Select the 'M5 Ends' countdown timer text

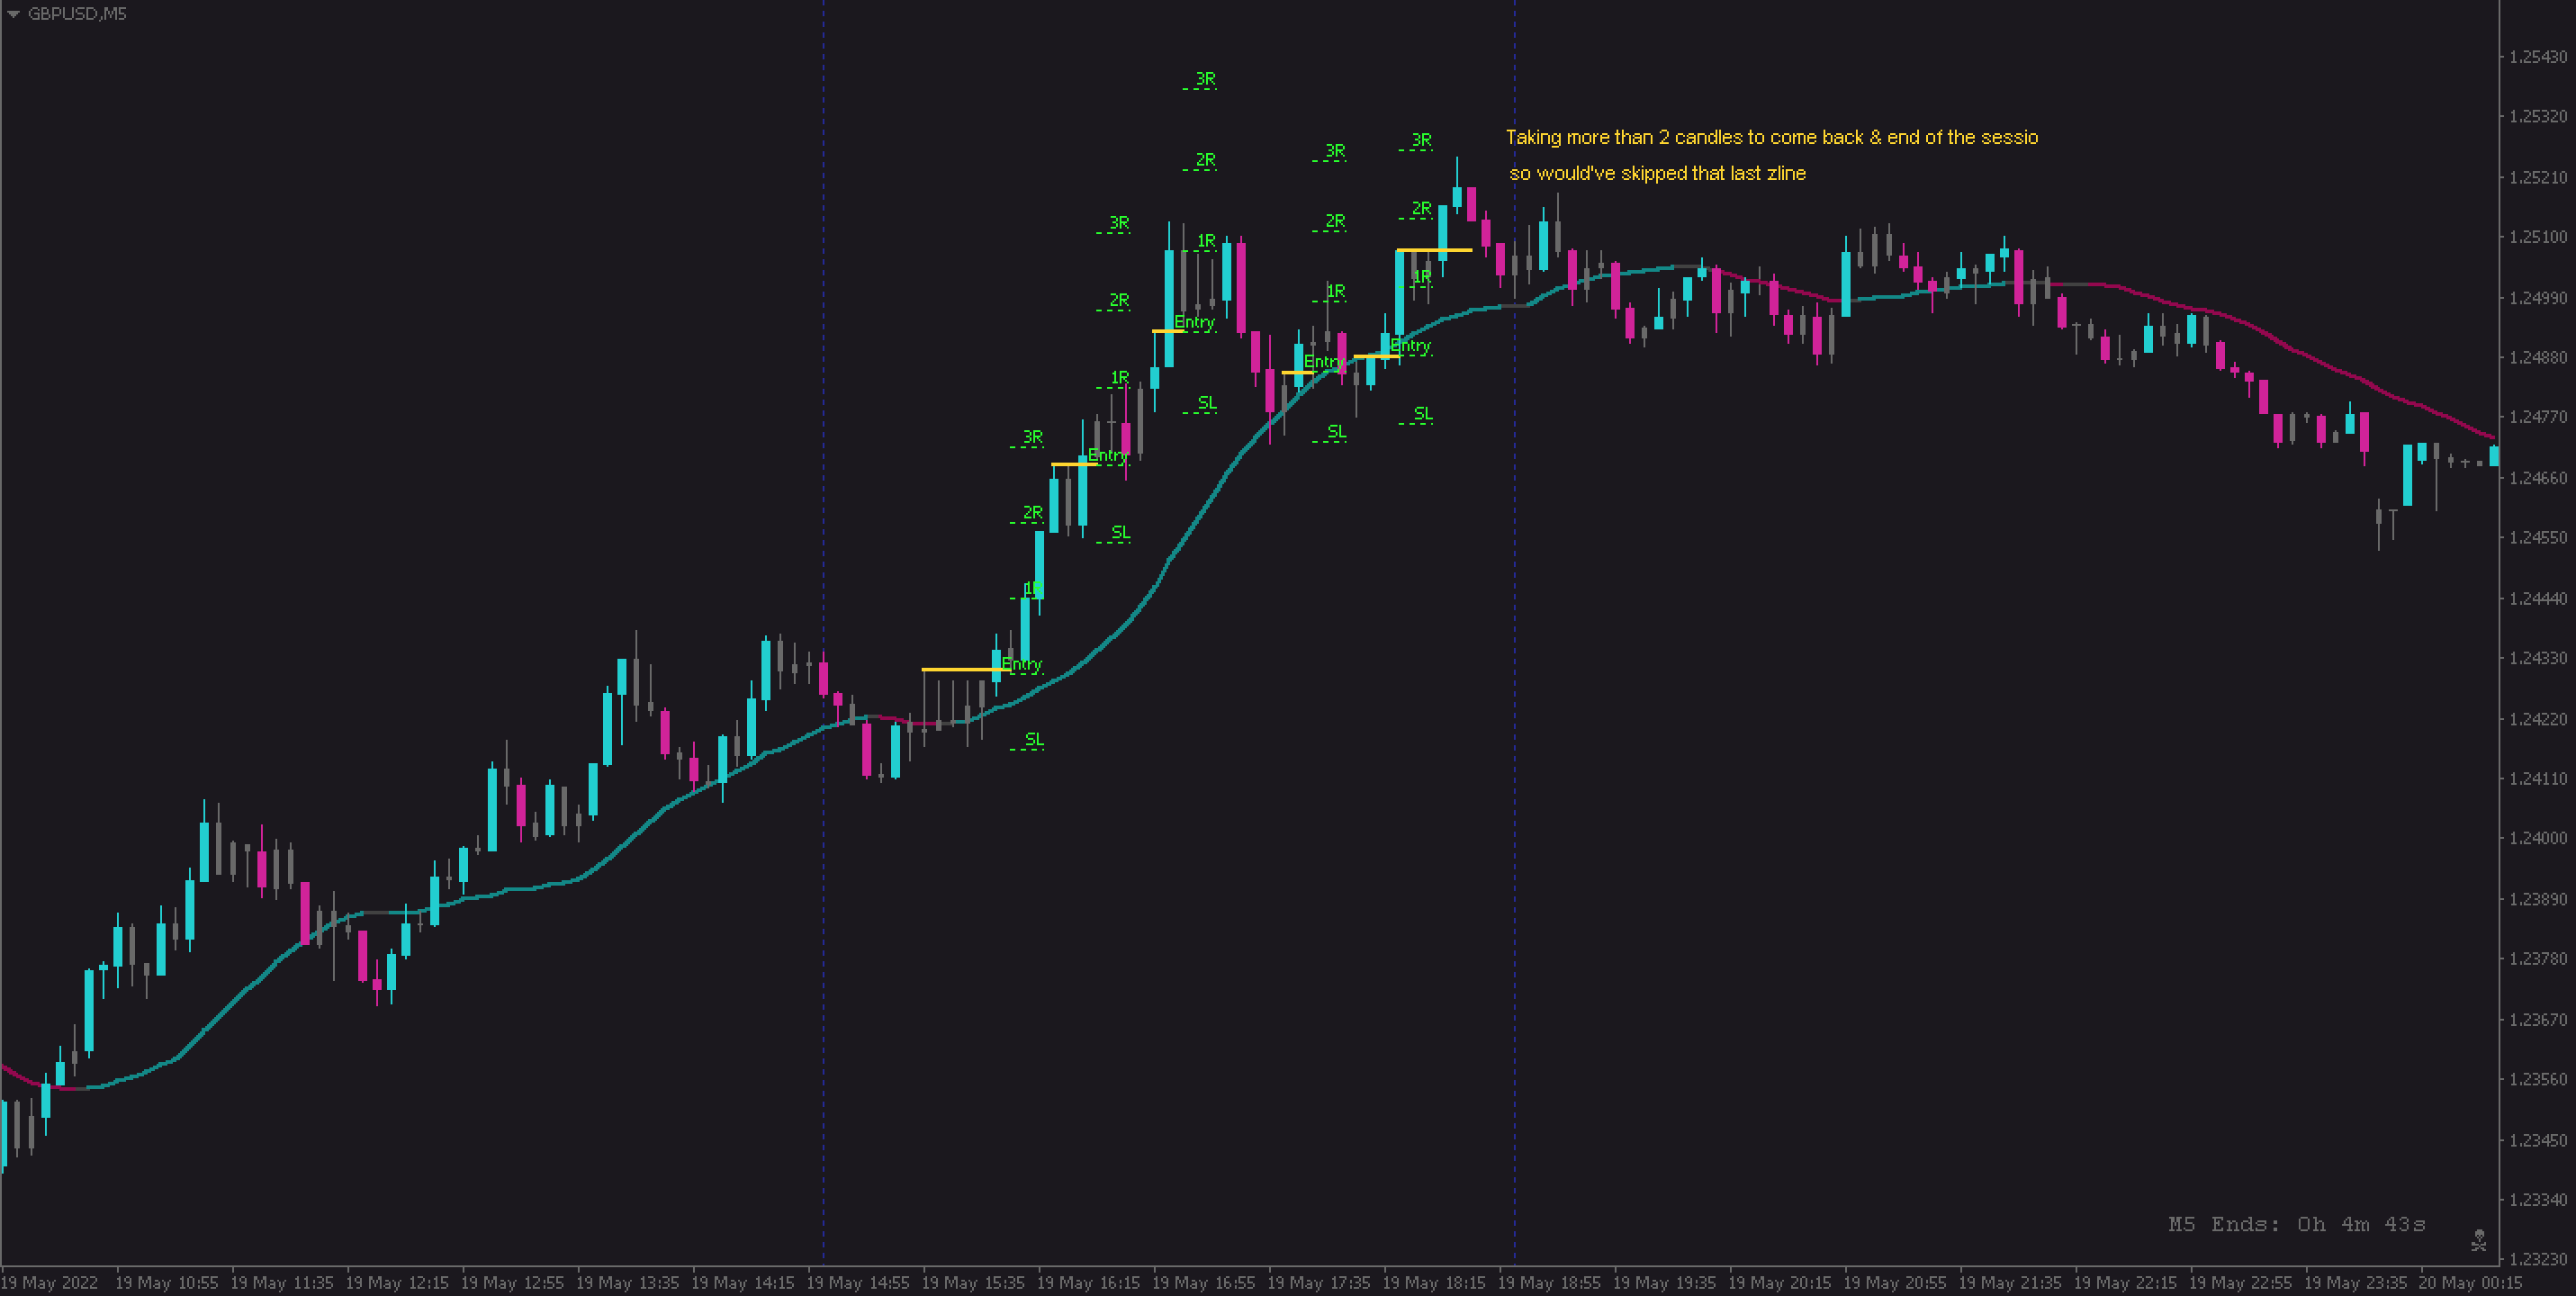(2295, 1224)
